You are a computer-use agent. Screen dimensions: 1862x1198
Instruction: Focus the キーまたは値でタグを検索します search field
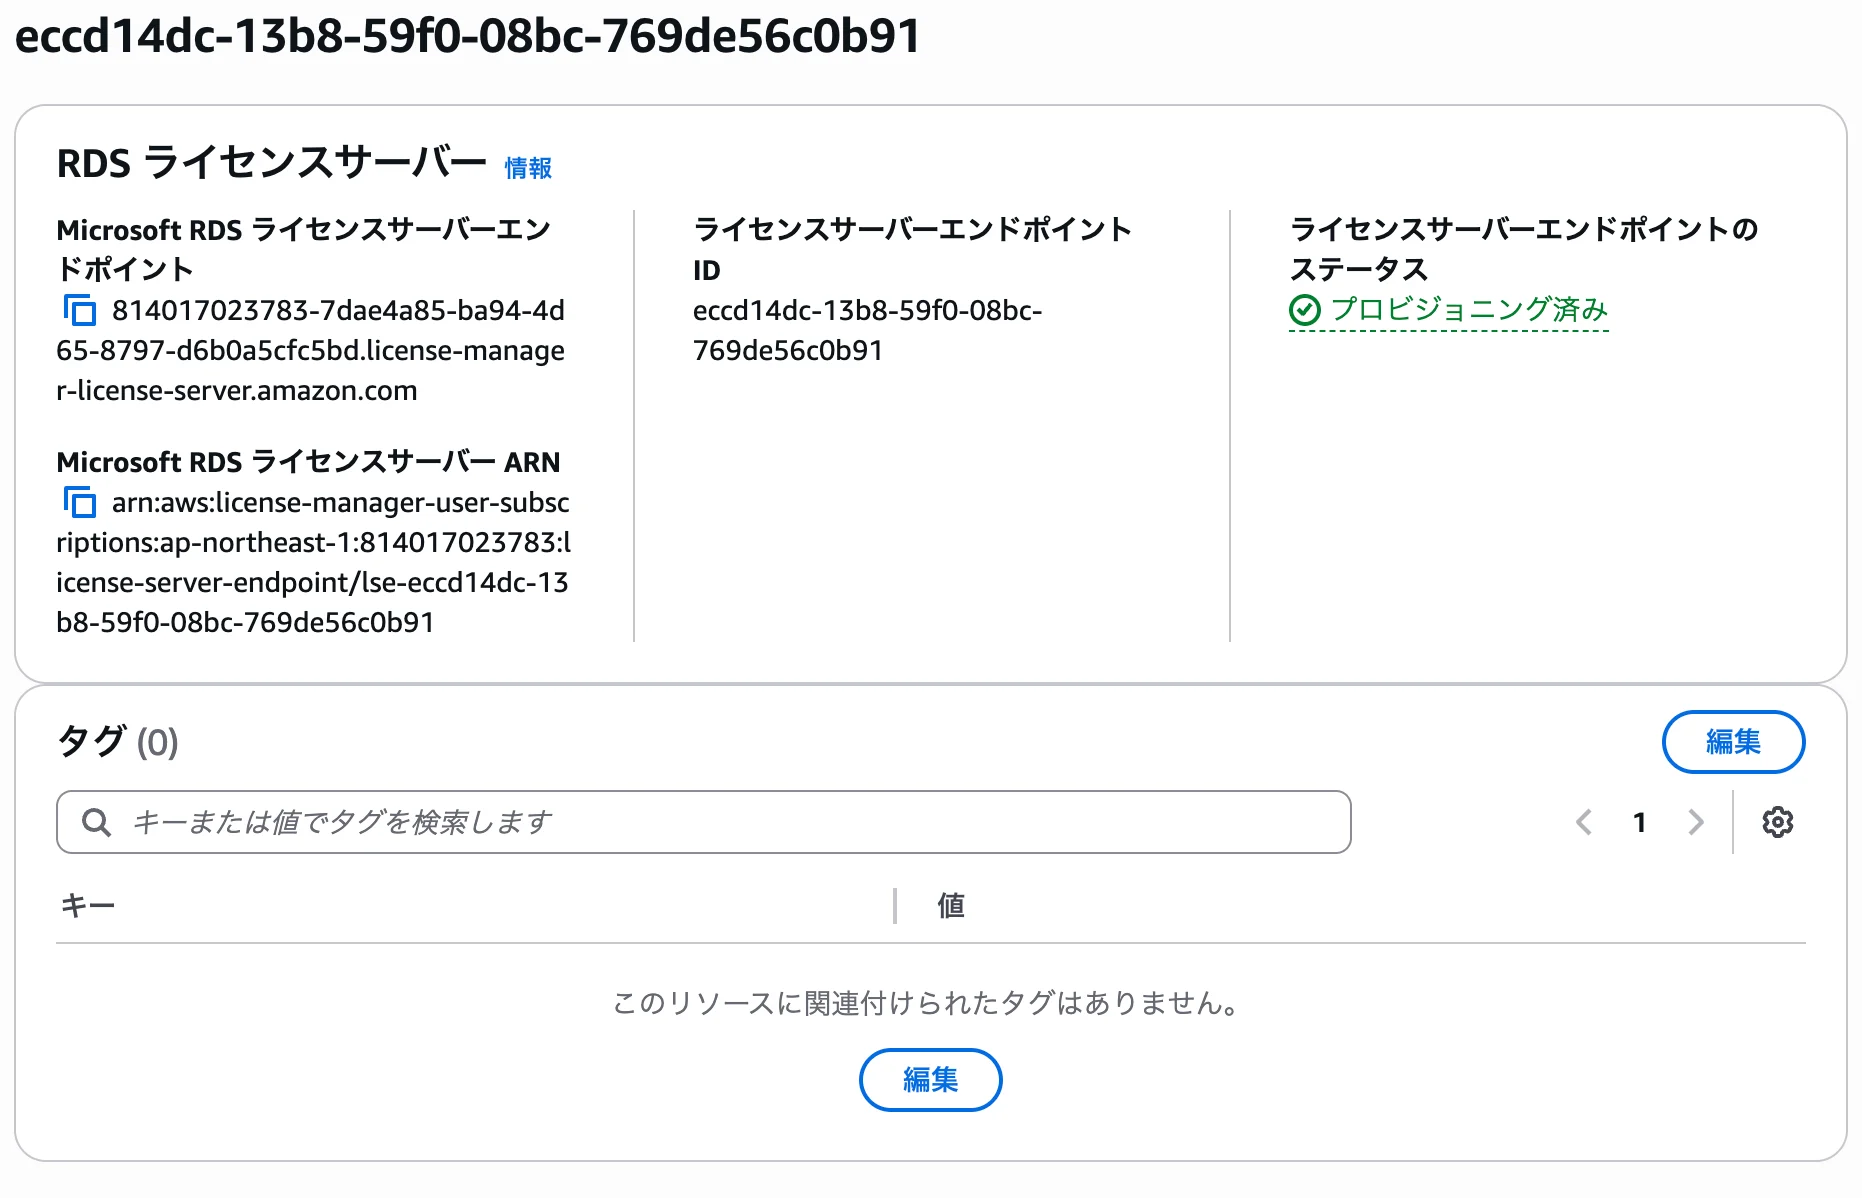click(x=700, y=822)
